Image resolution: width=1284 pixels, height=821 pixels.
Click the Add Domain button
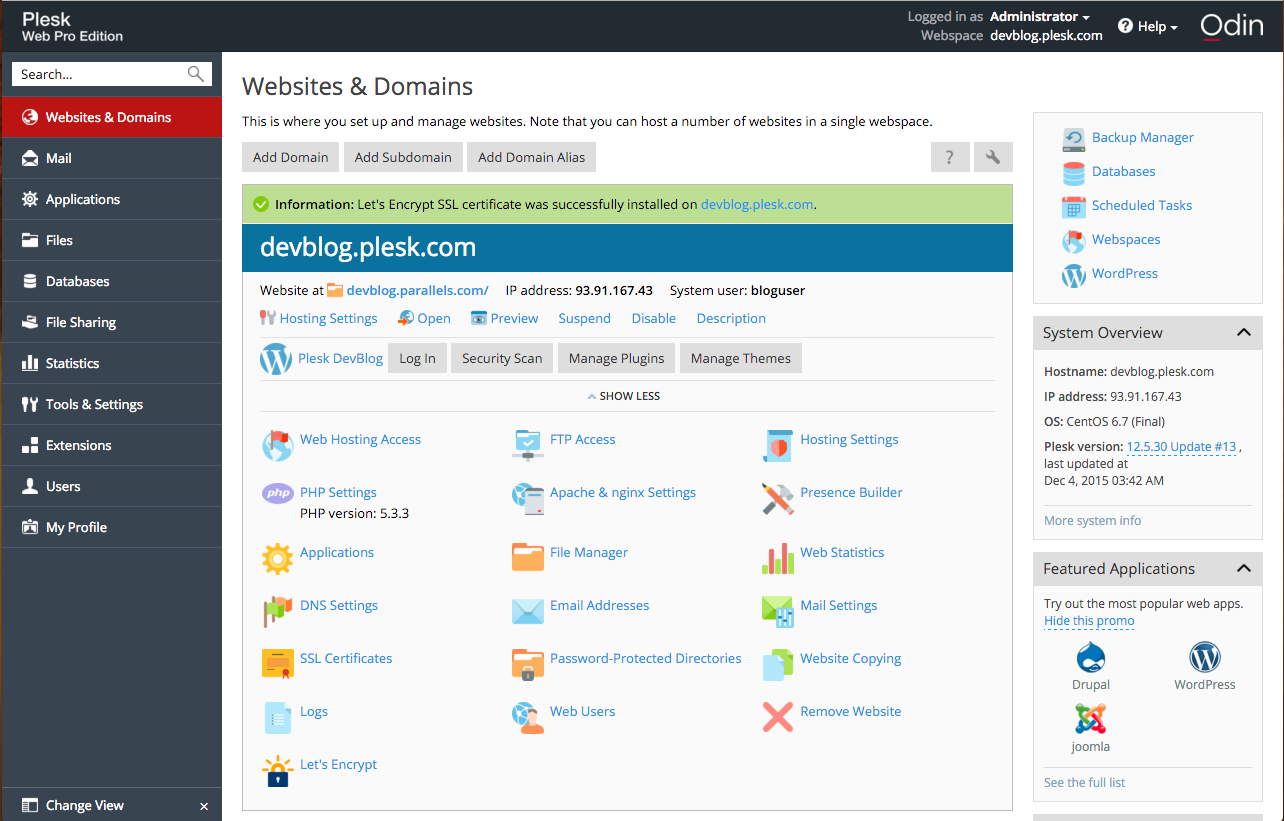point(291,157)
